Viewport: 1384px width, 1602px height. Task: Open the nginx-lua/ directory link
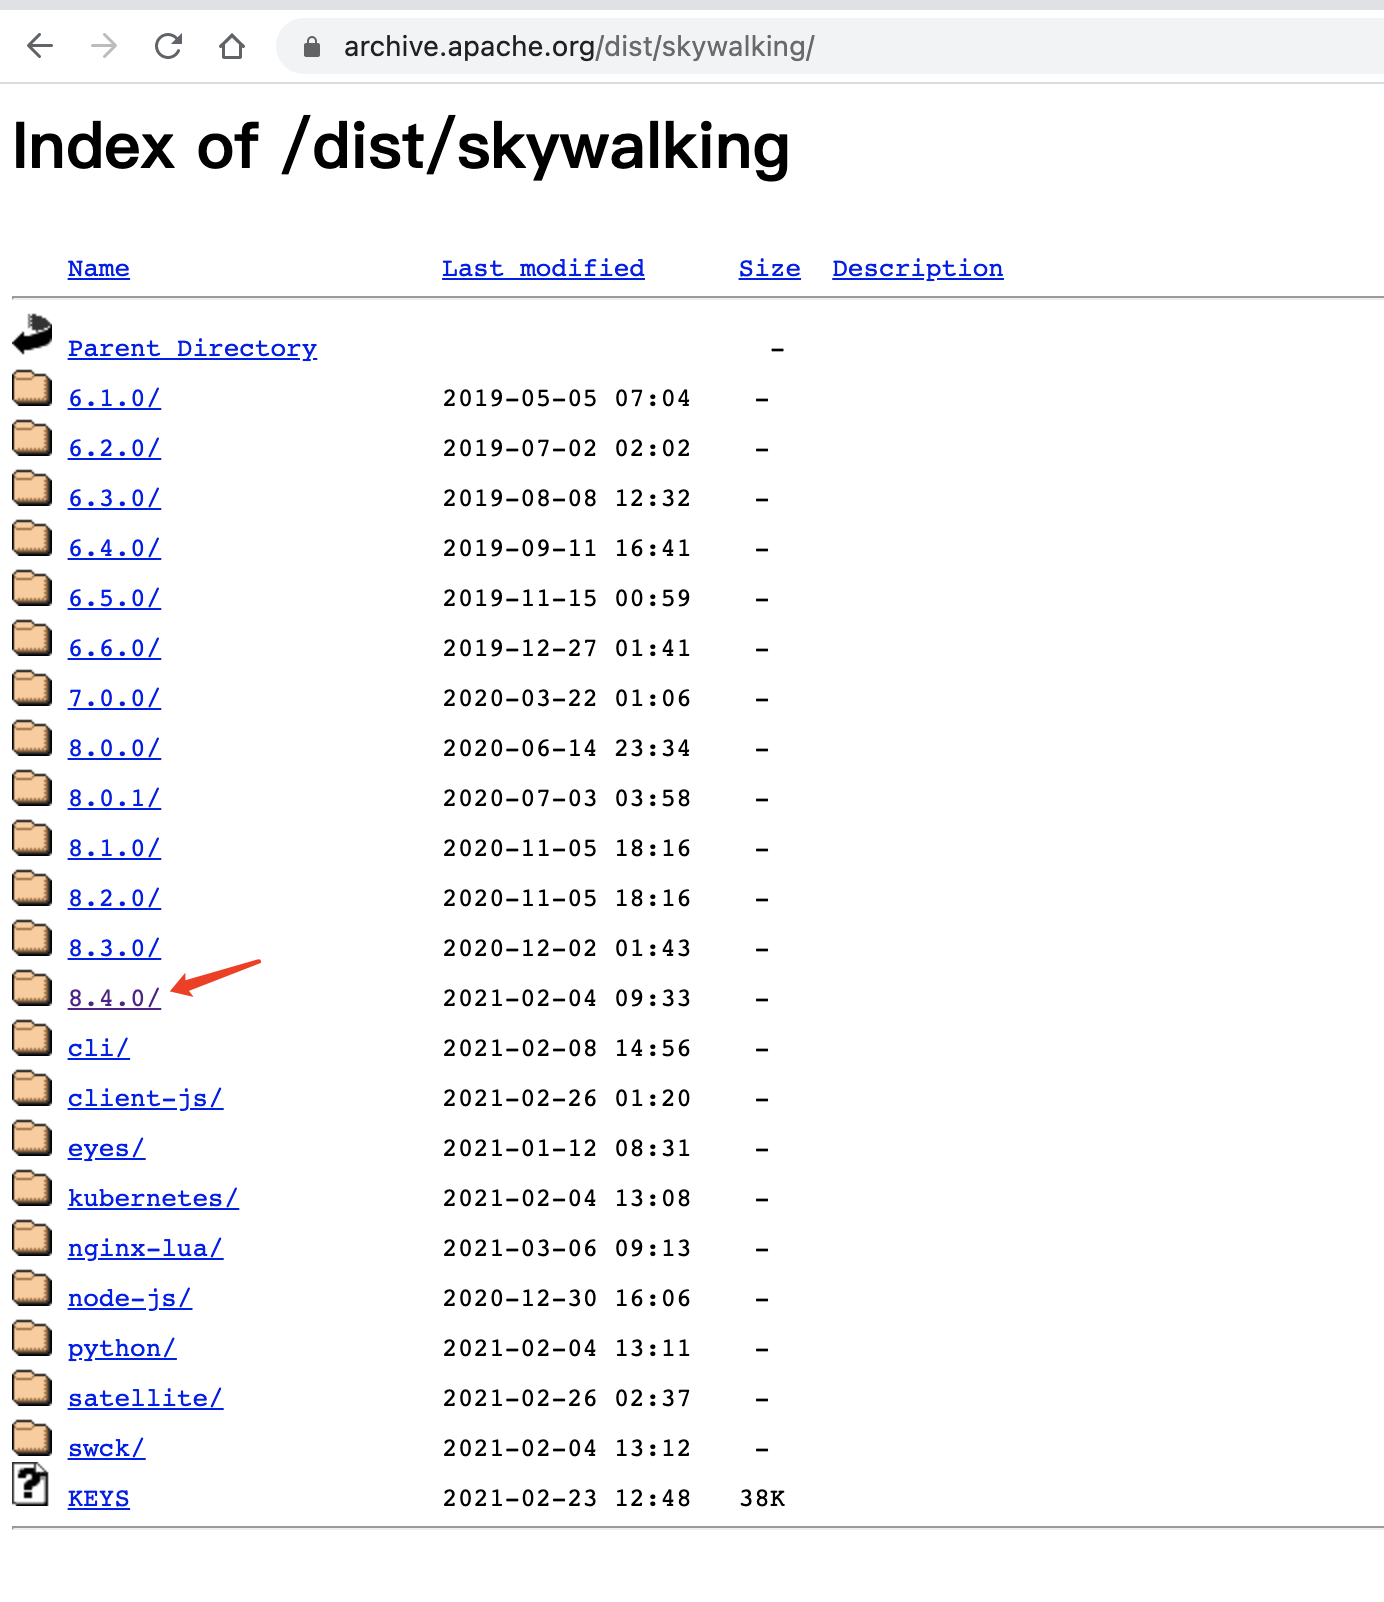point(145,1249)
